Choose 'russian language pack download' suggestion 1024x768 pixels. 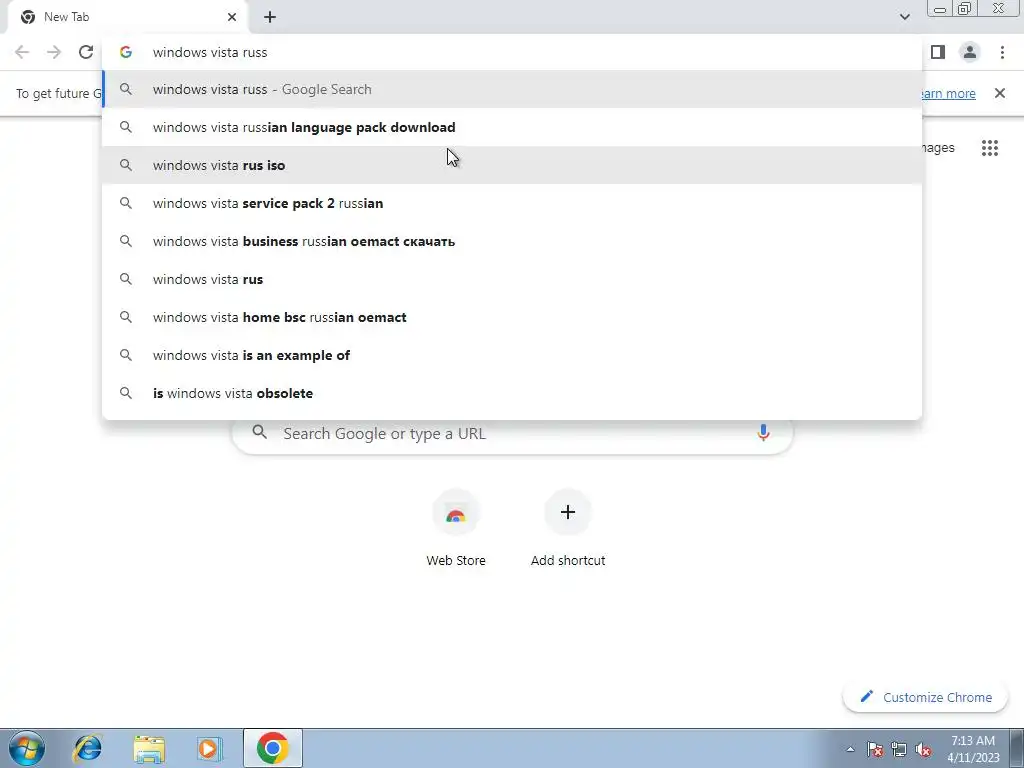point(512,127)
